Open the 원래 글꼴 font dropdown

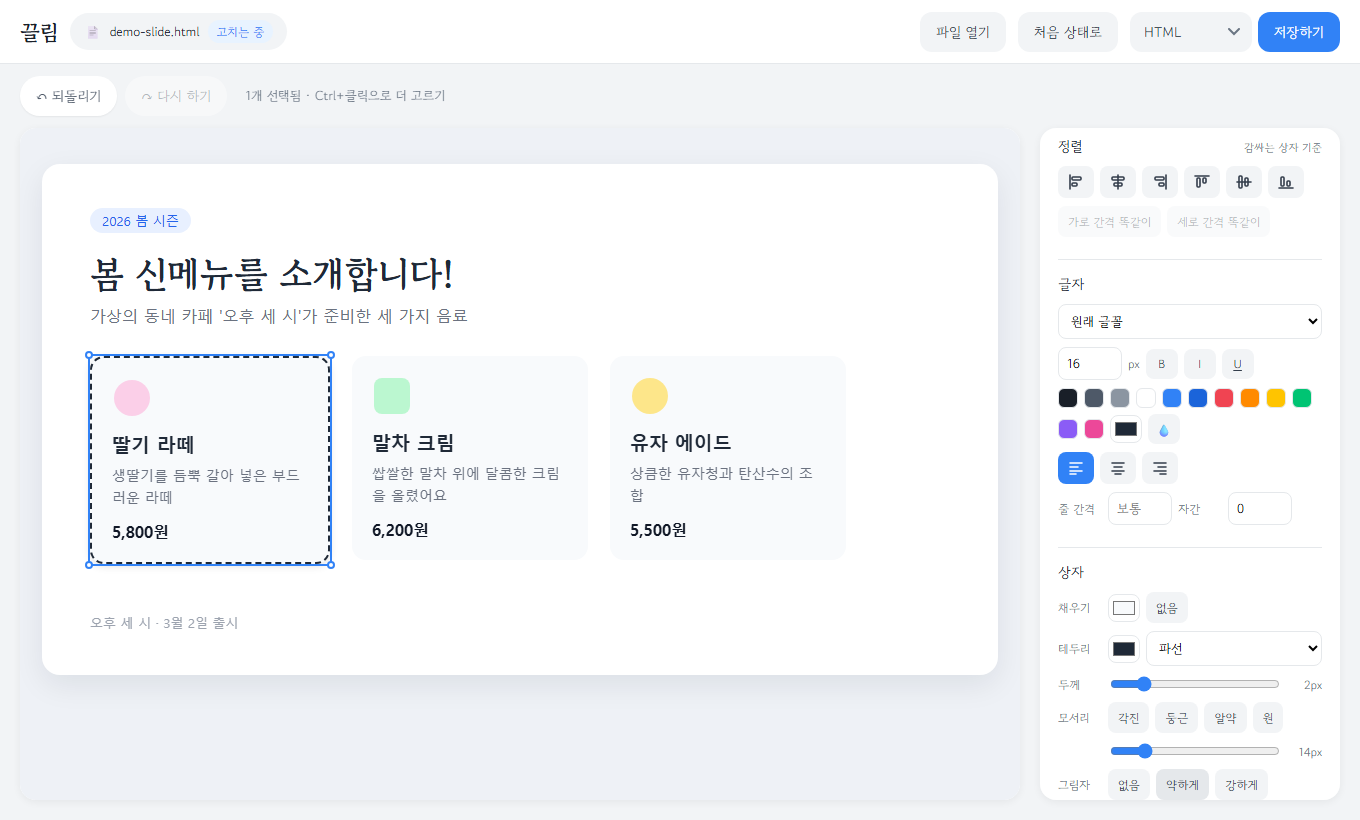(x=1190, y=322)
